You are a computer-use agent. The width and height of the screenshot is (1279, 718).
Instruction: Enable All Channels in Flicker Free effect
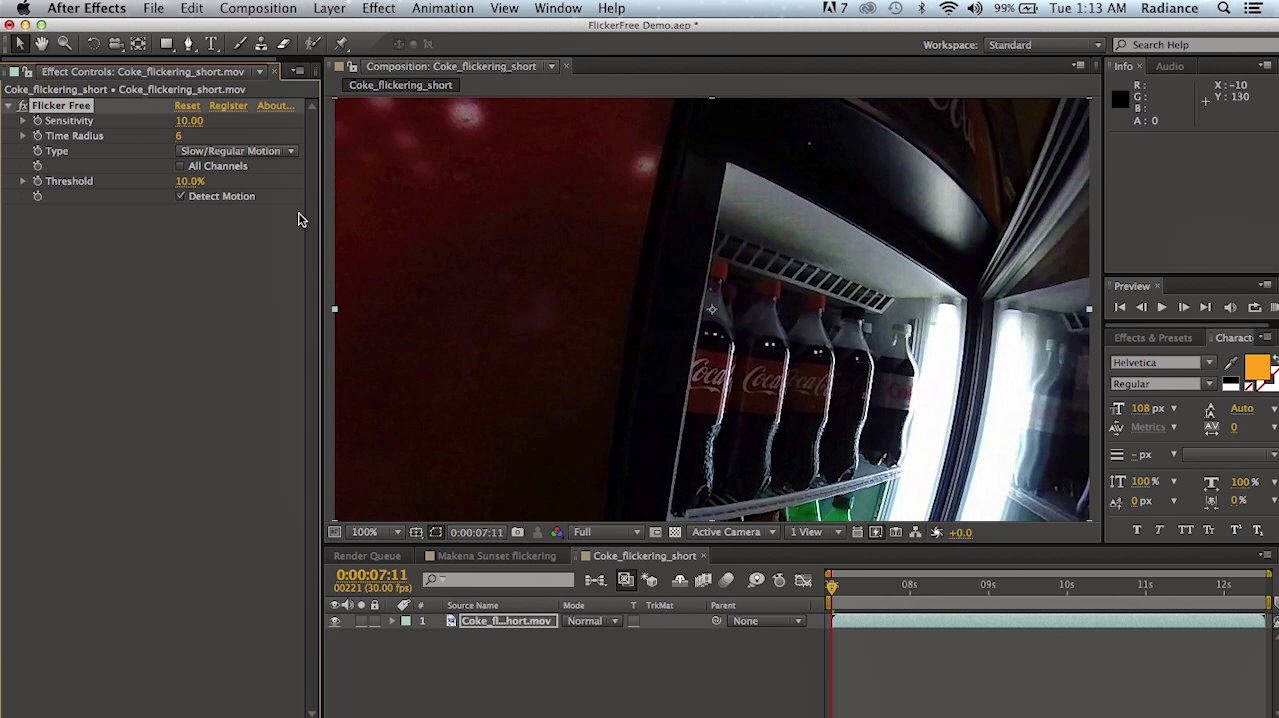pyautogui.click(x=180, y=166)
